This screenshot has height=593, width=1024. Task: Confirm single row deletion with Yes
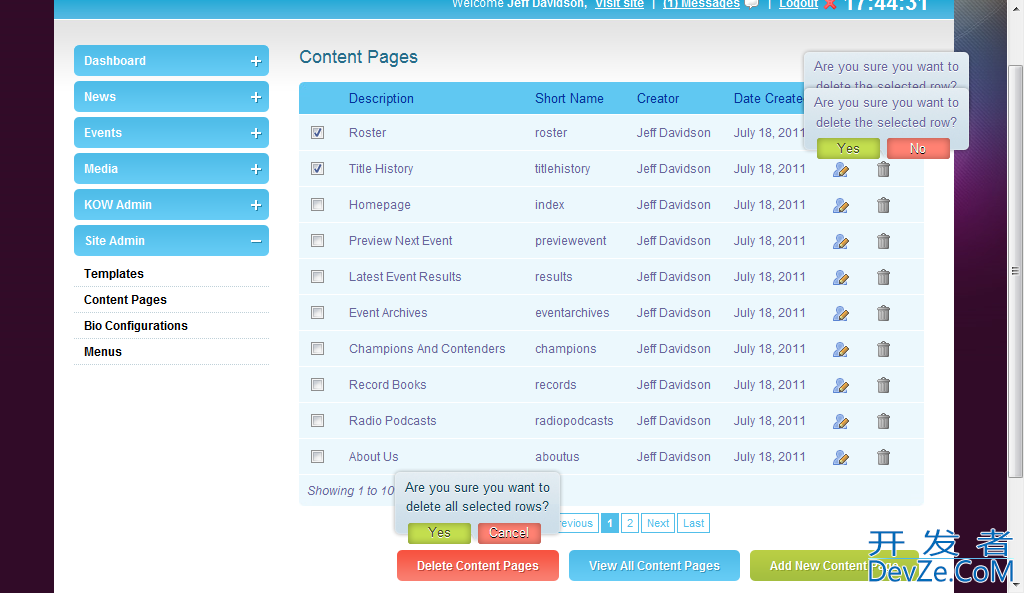848,148
